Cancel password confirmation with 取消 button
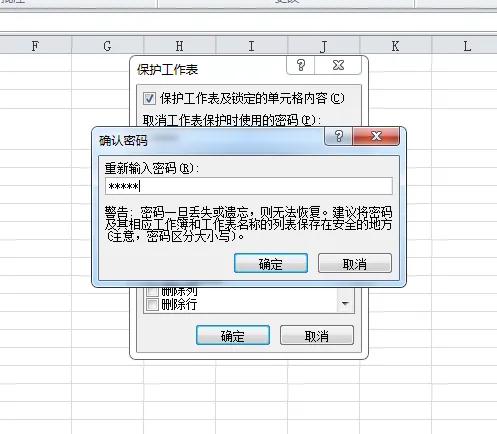Screen dimensions: 497x434 tap(355, 263)
